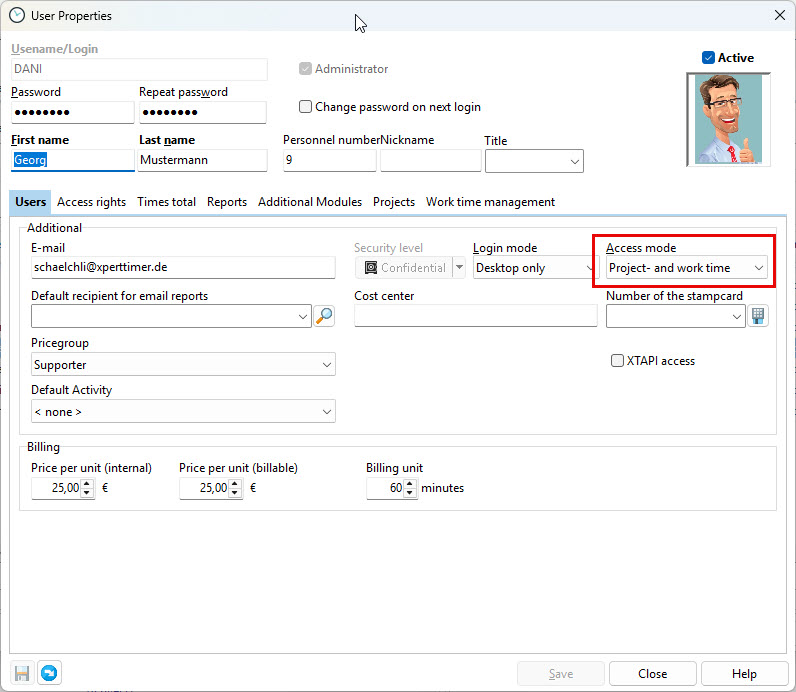Open the Work time management tab
This screenshot has width=796, height=692.
pos(490,202)
